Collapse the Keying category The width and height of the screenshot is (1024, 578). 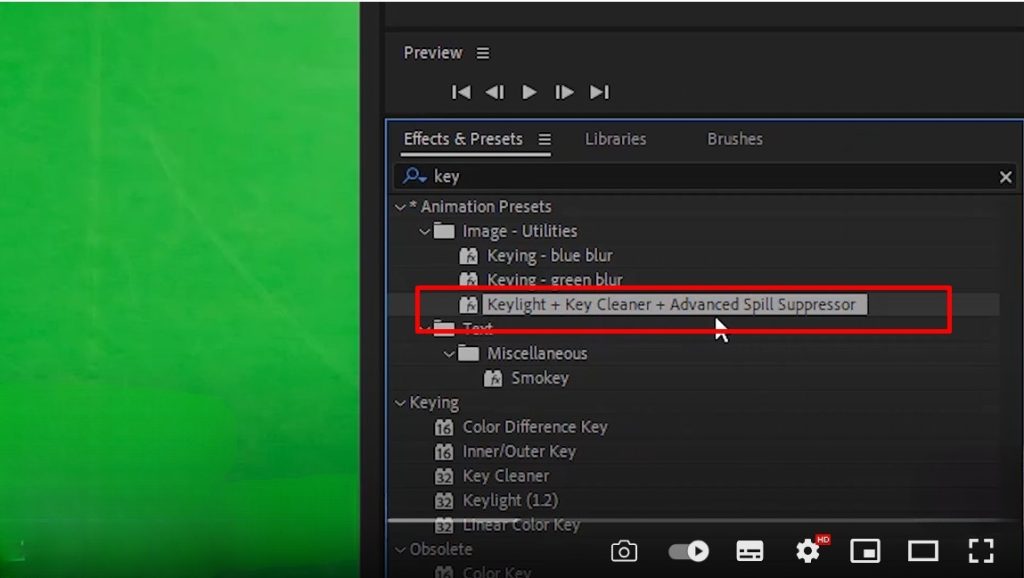pyautogui.click(x=400, y=402)
